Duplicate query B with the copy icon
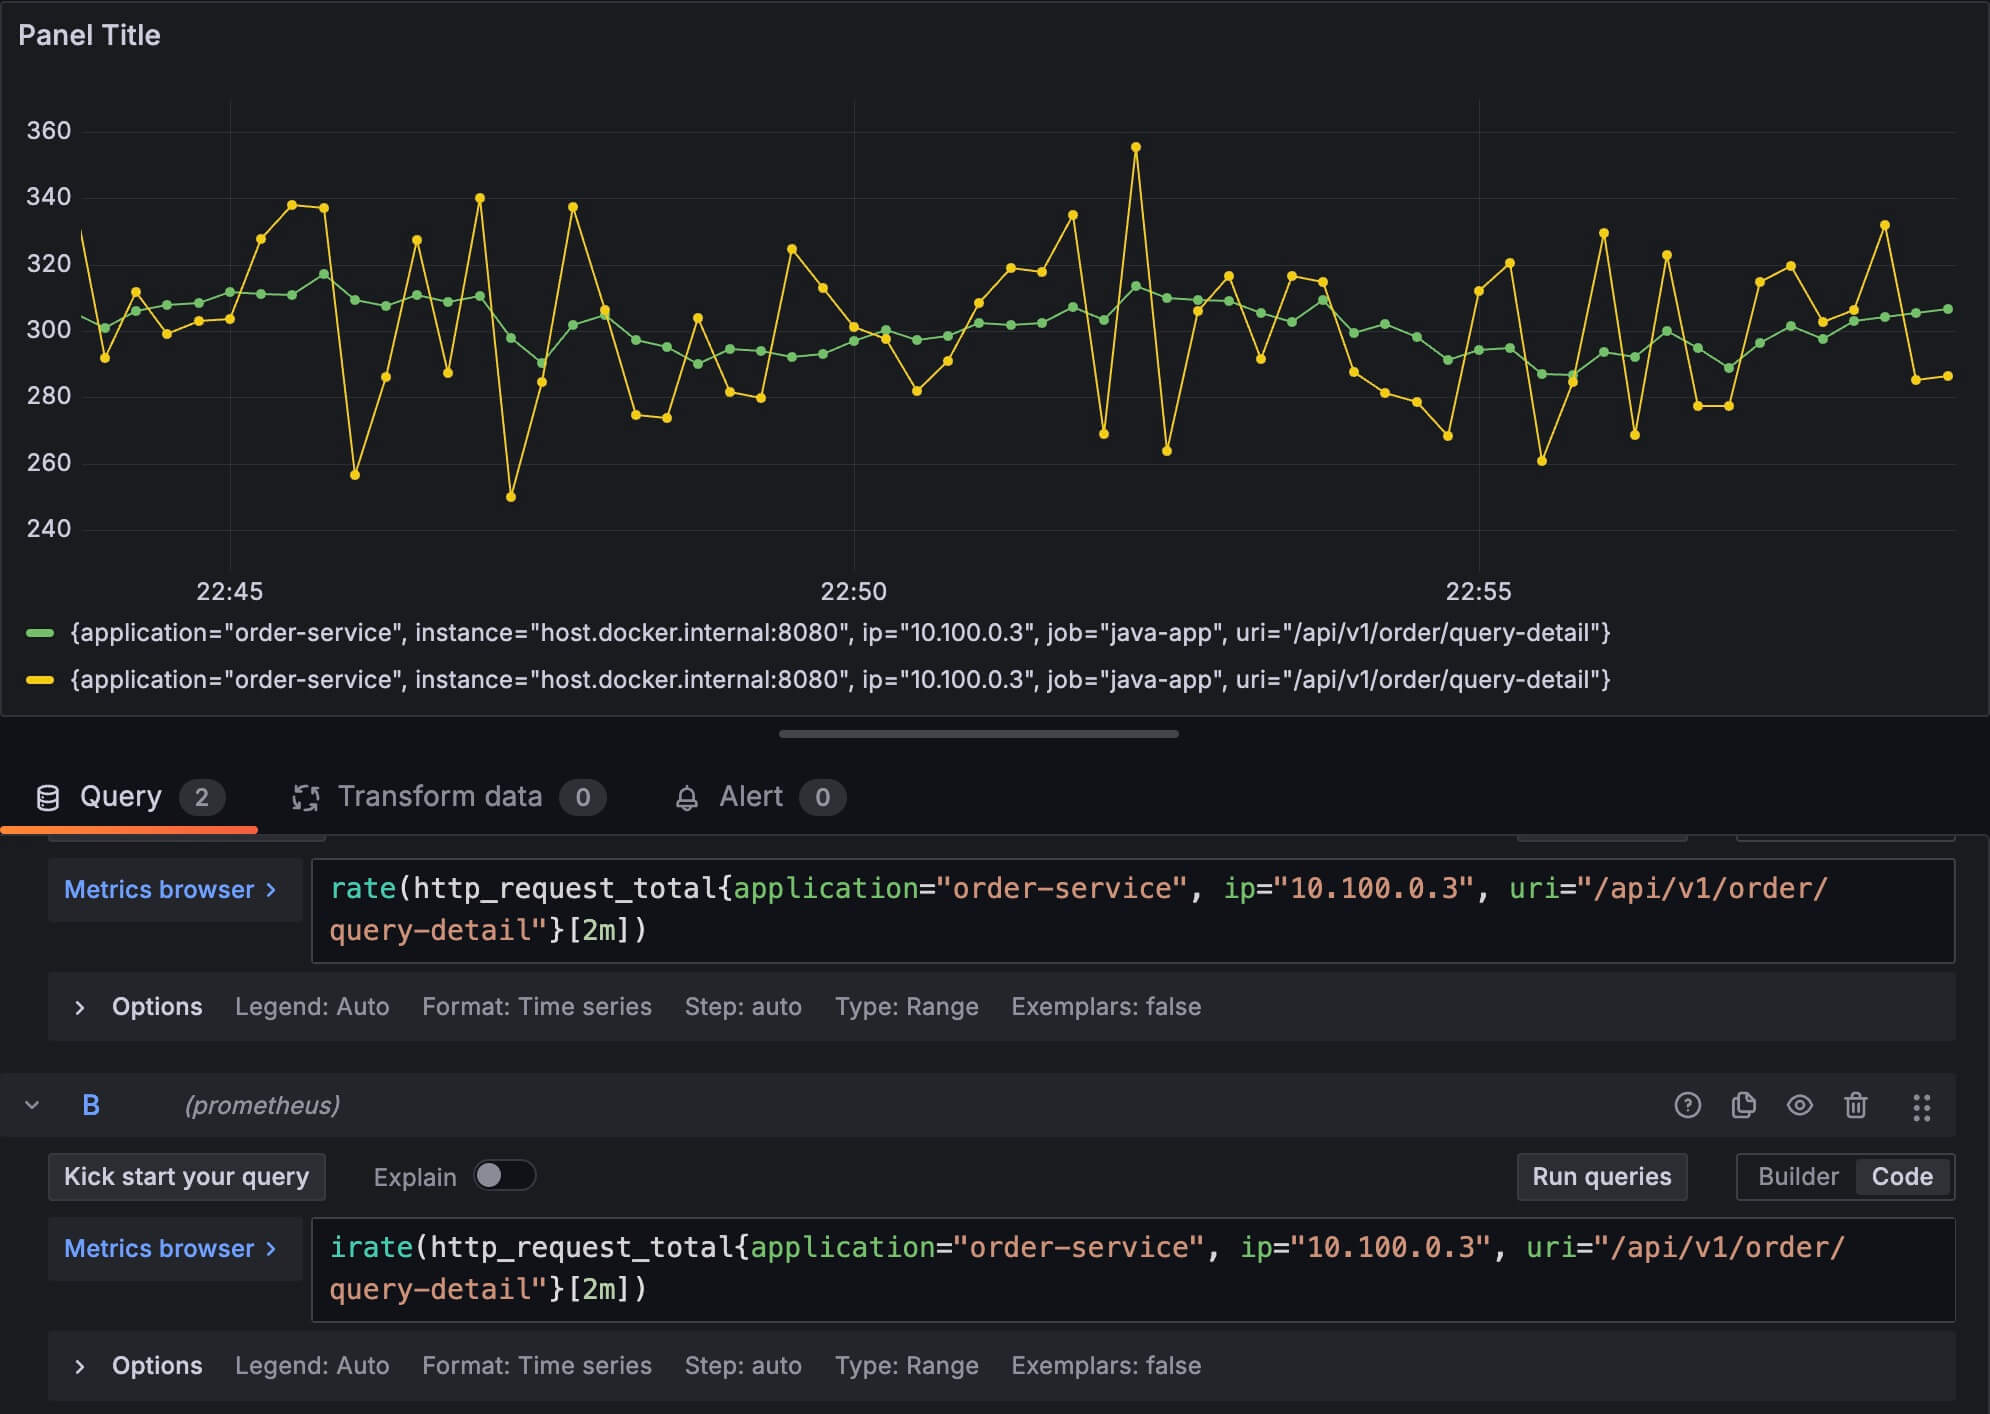1990x1414 pixels. coord(1743,1105)
